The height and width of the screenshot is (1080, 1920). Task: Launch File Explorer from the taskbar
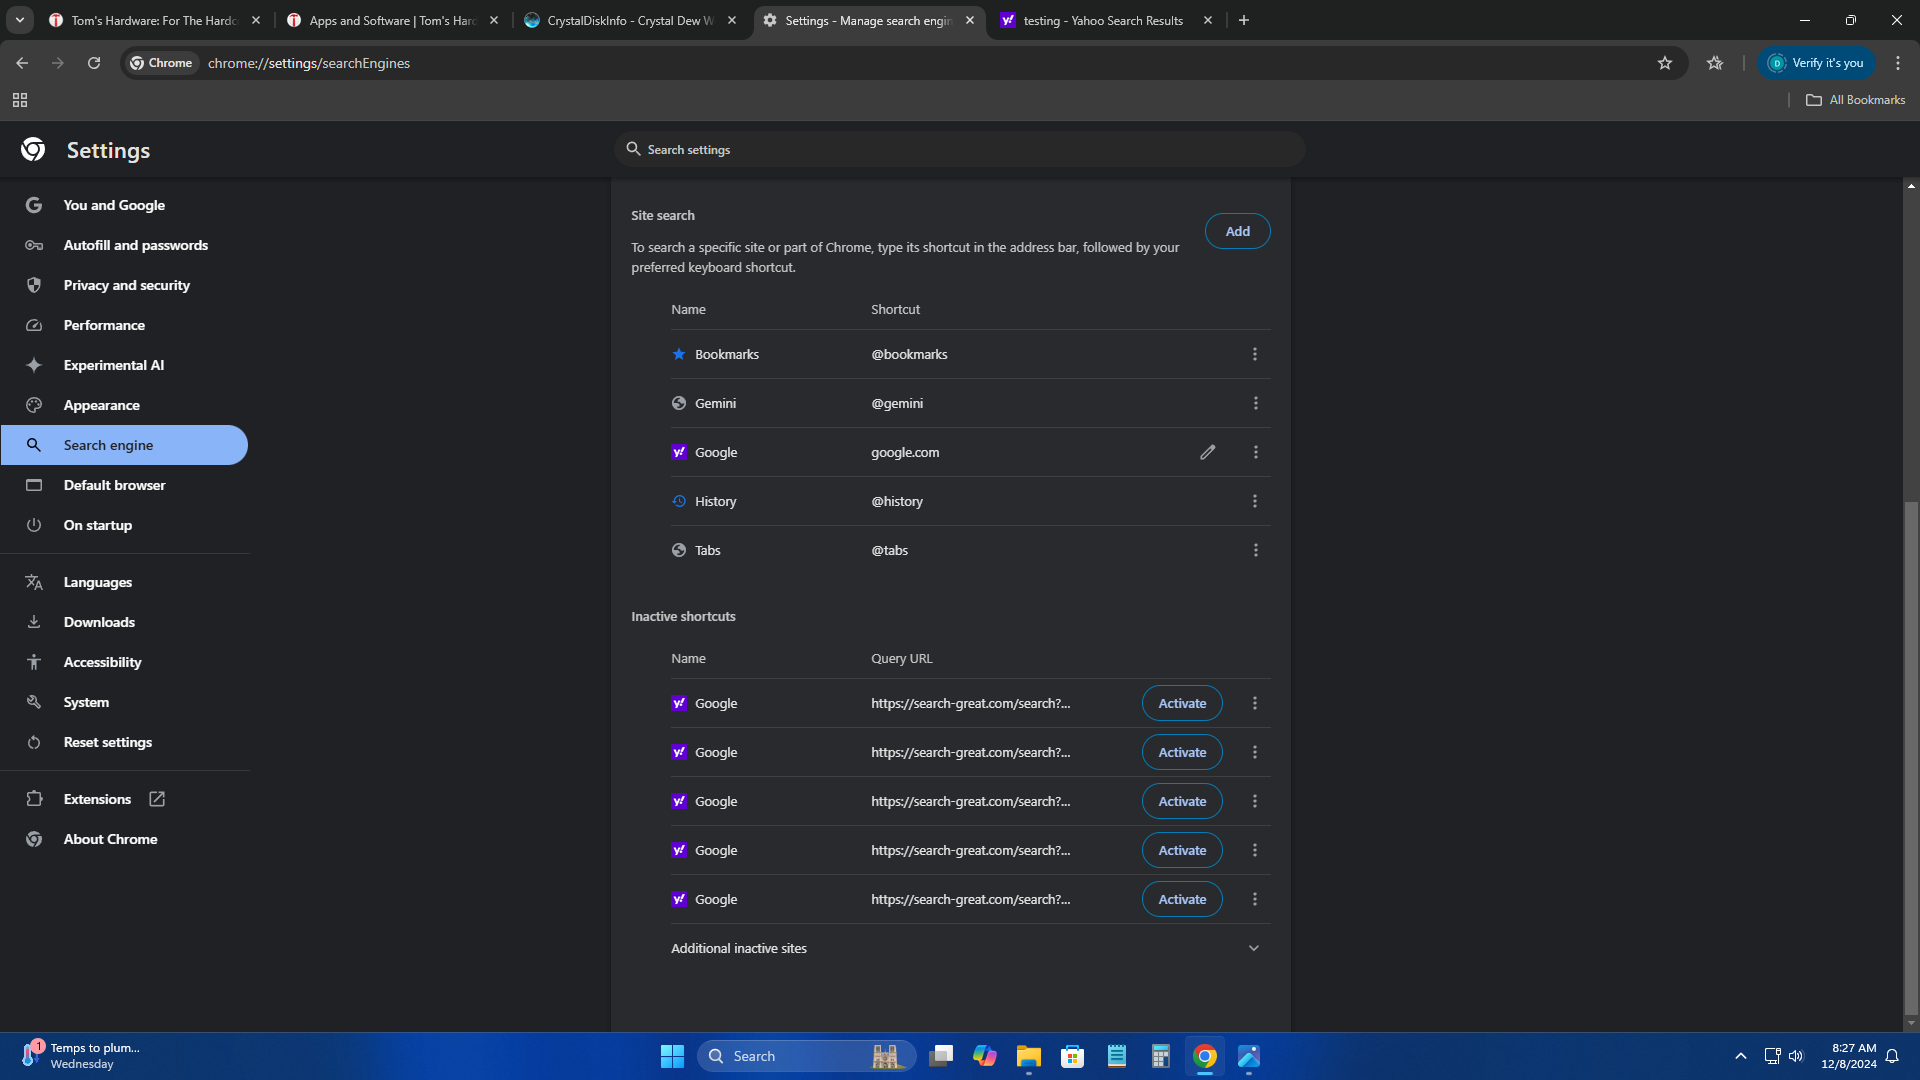point(1028,1056)
